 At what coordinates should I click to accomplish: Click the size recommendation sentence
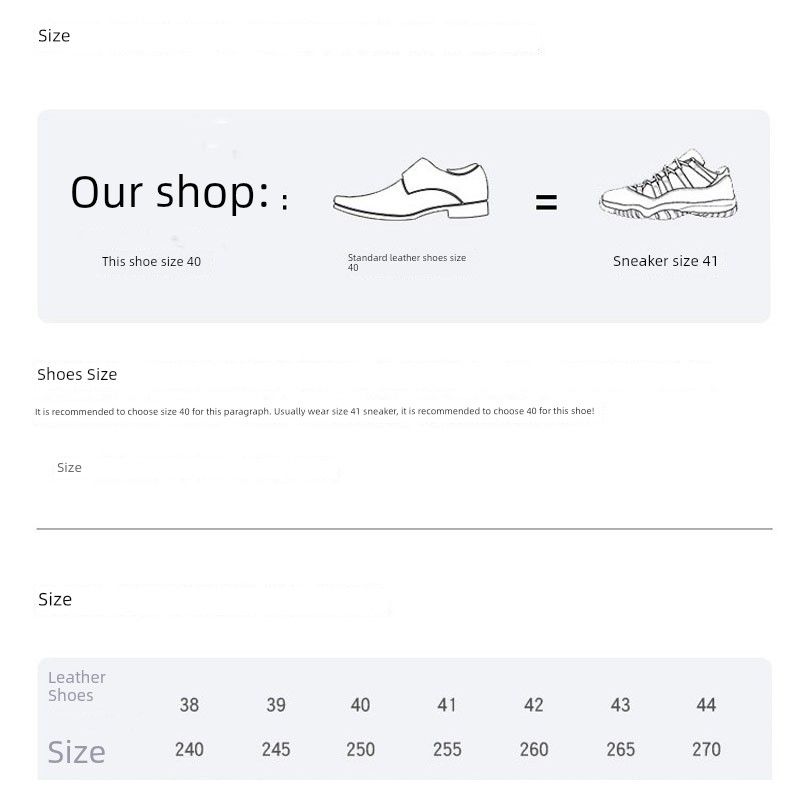(x=315, y=411)
